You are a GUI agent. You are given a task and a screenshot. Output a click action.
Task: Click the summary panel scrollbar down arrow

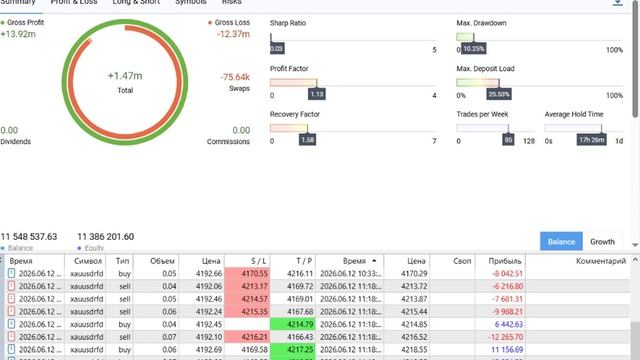(635, 245)
